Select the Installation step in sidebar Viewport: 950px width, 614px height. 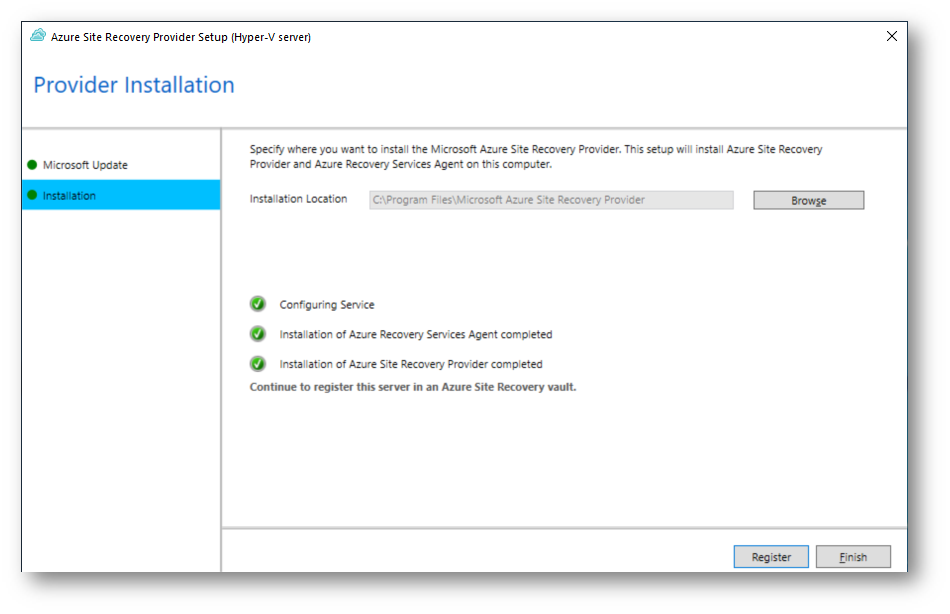pos(121,195)
